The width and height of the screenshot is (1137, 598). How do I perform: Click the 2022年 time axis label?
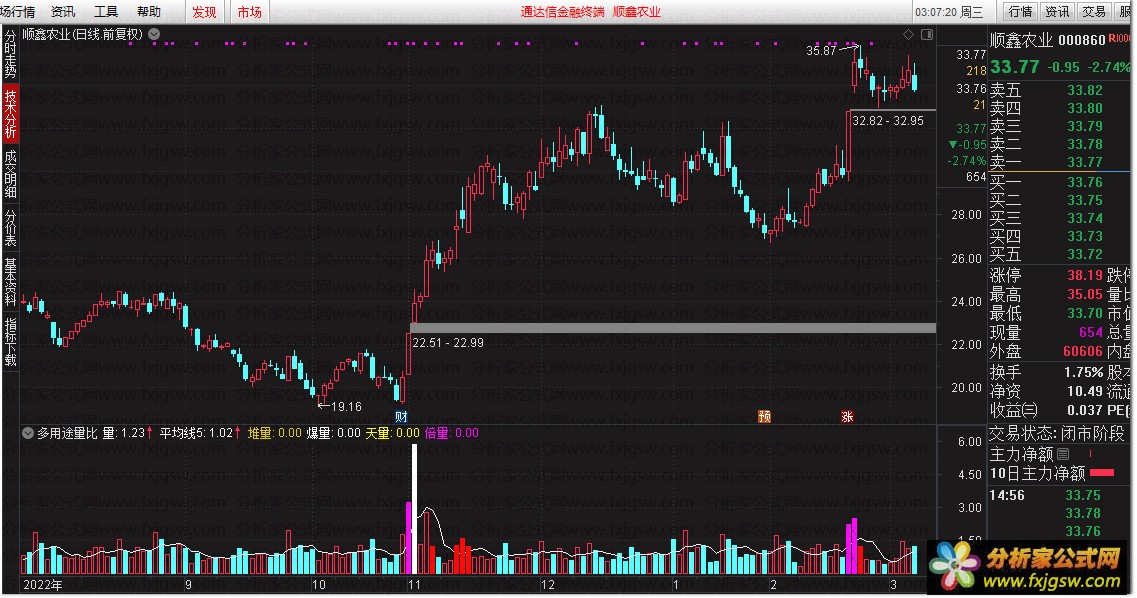click(x=43, y=585)
